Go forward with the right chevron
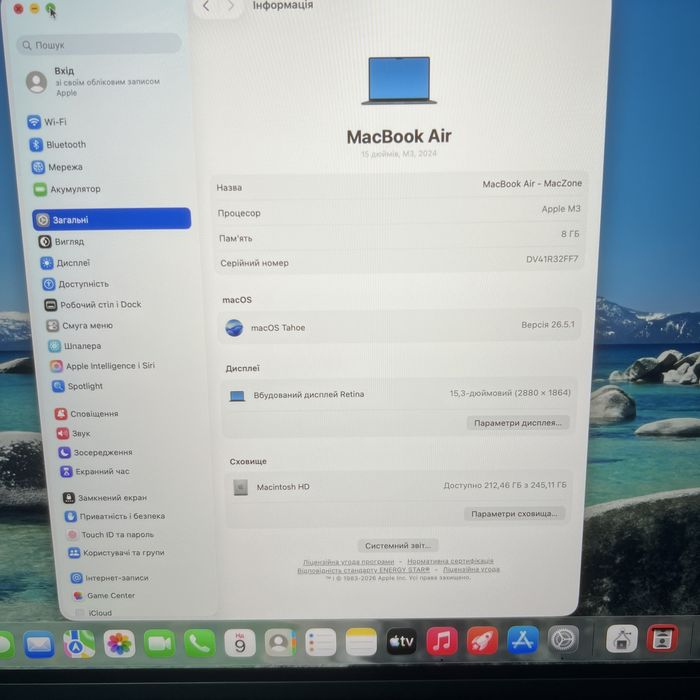Screen dimensions: 700x700 230,6
